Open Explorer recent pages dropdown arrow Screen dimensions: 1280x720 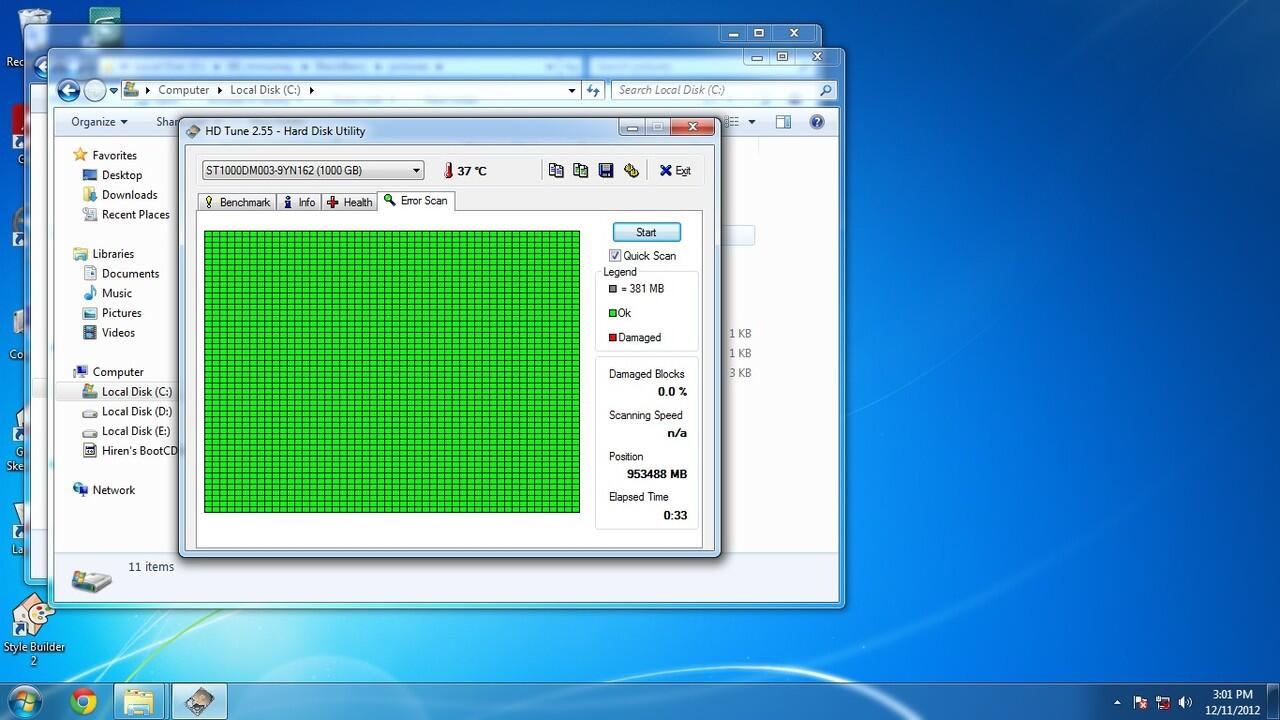click(114, 91)
